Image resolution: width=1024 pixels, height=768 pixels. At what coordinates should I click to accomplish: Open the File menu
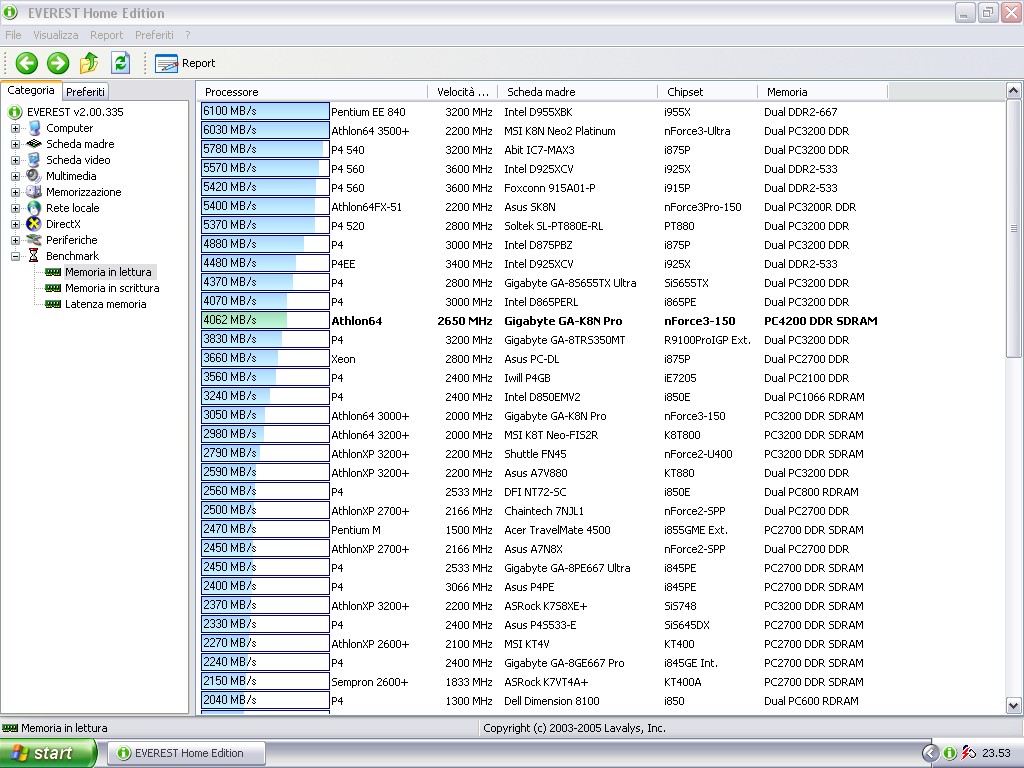click(x=13, y=35)
